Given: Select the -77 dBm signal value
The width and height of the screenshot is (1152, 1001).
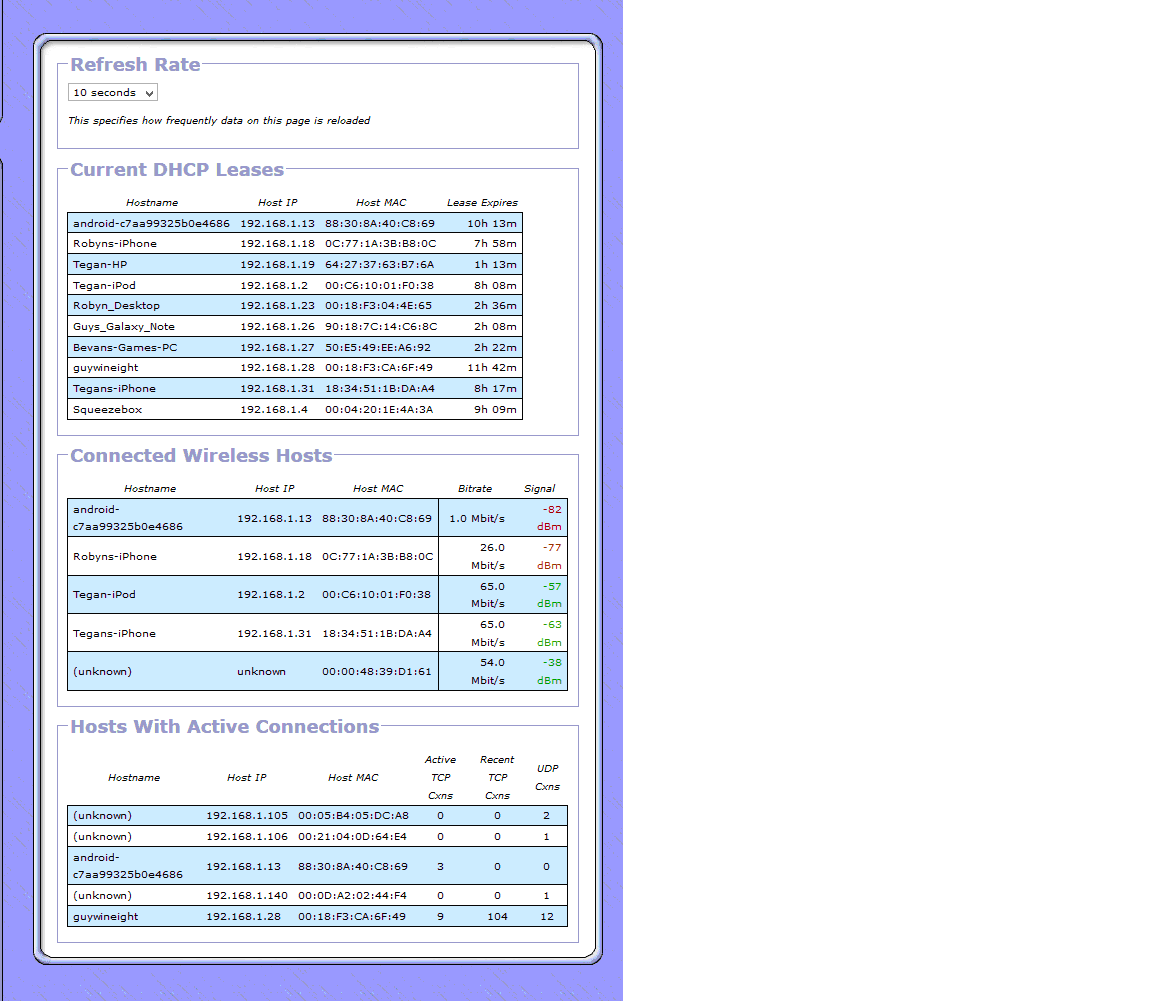Looking at the screenshot, I should 550,556.
